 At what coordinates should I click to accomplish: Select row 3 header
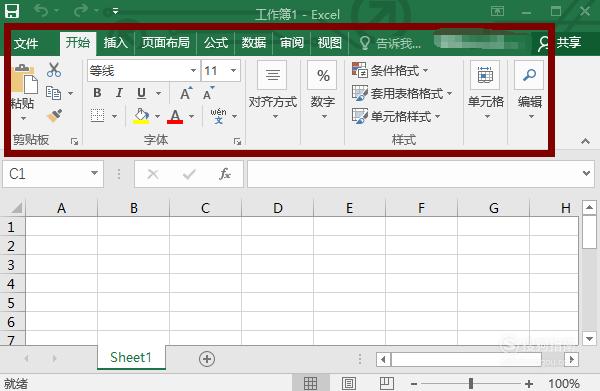coord(12,265)
